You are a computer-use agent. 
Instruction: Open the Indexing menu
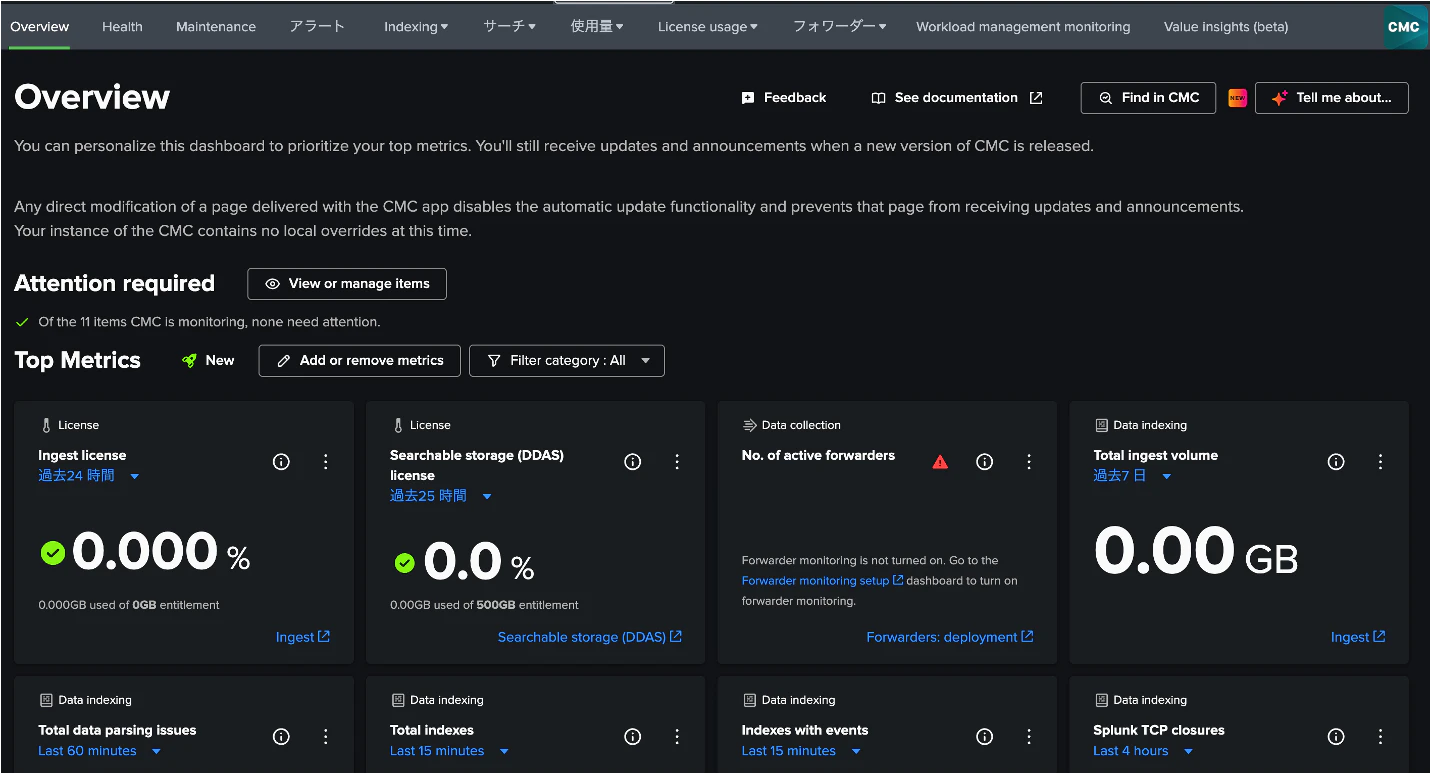(x=416, y=27)
